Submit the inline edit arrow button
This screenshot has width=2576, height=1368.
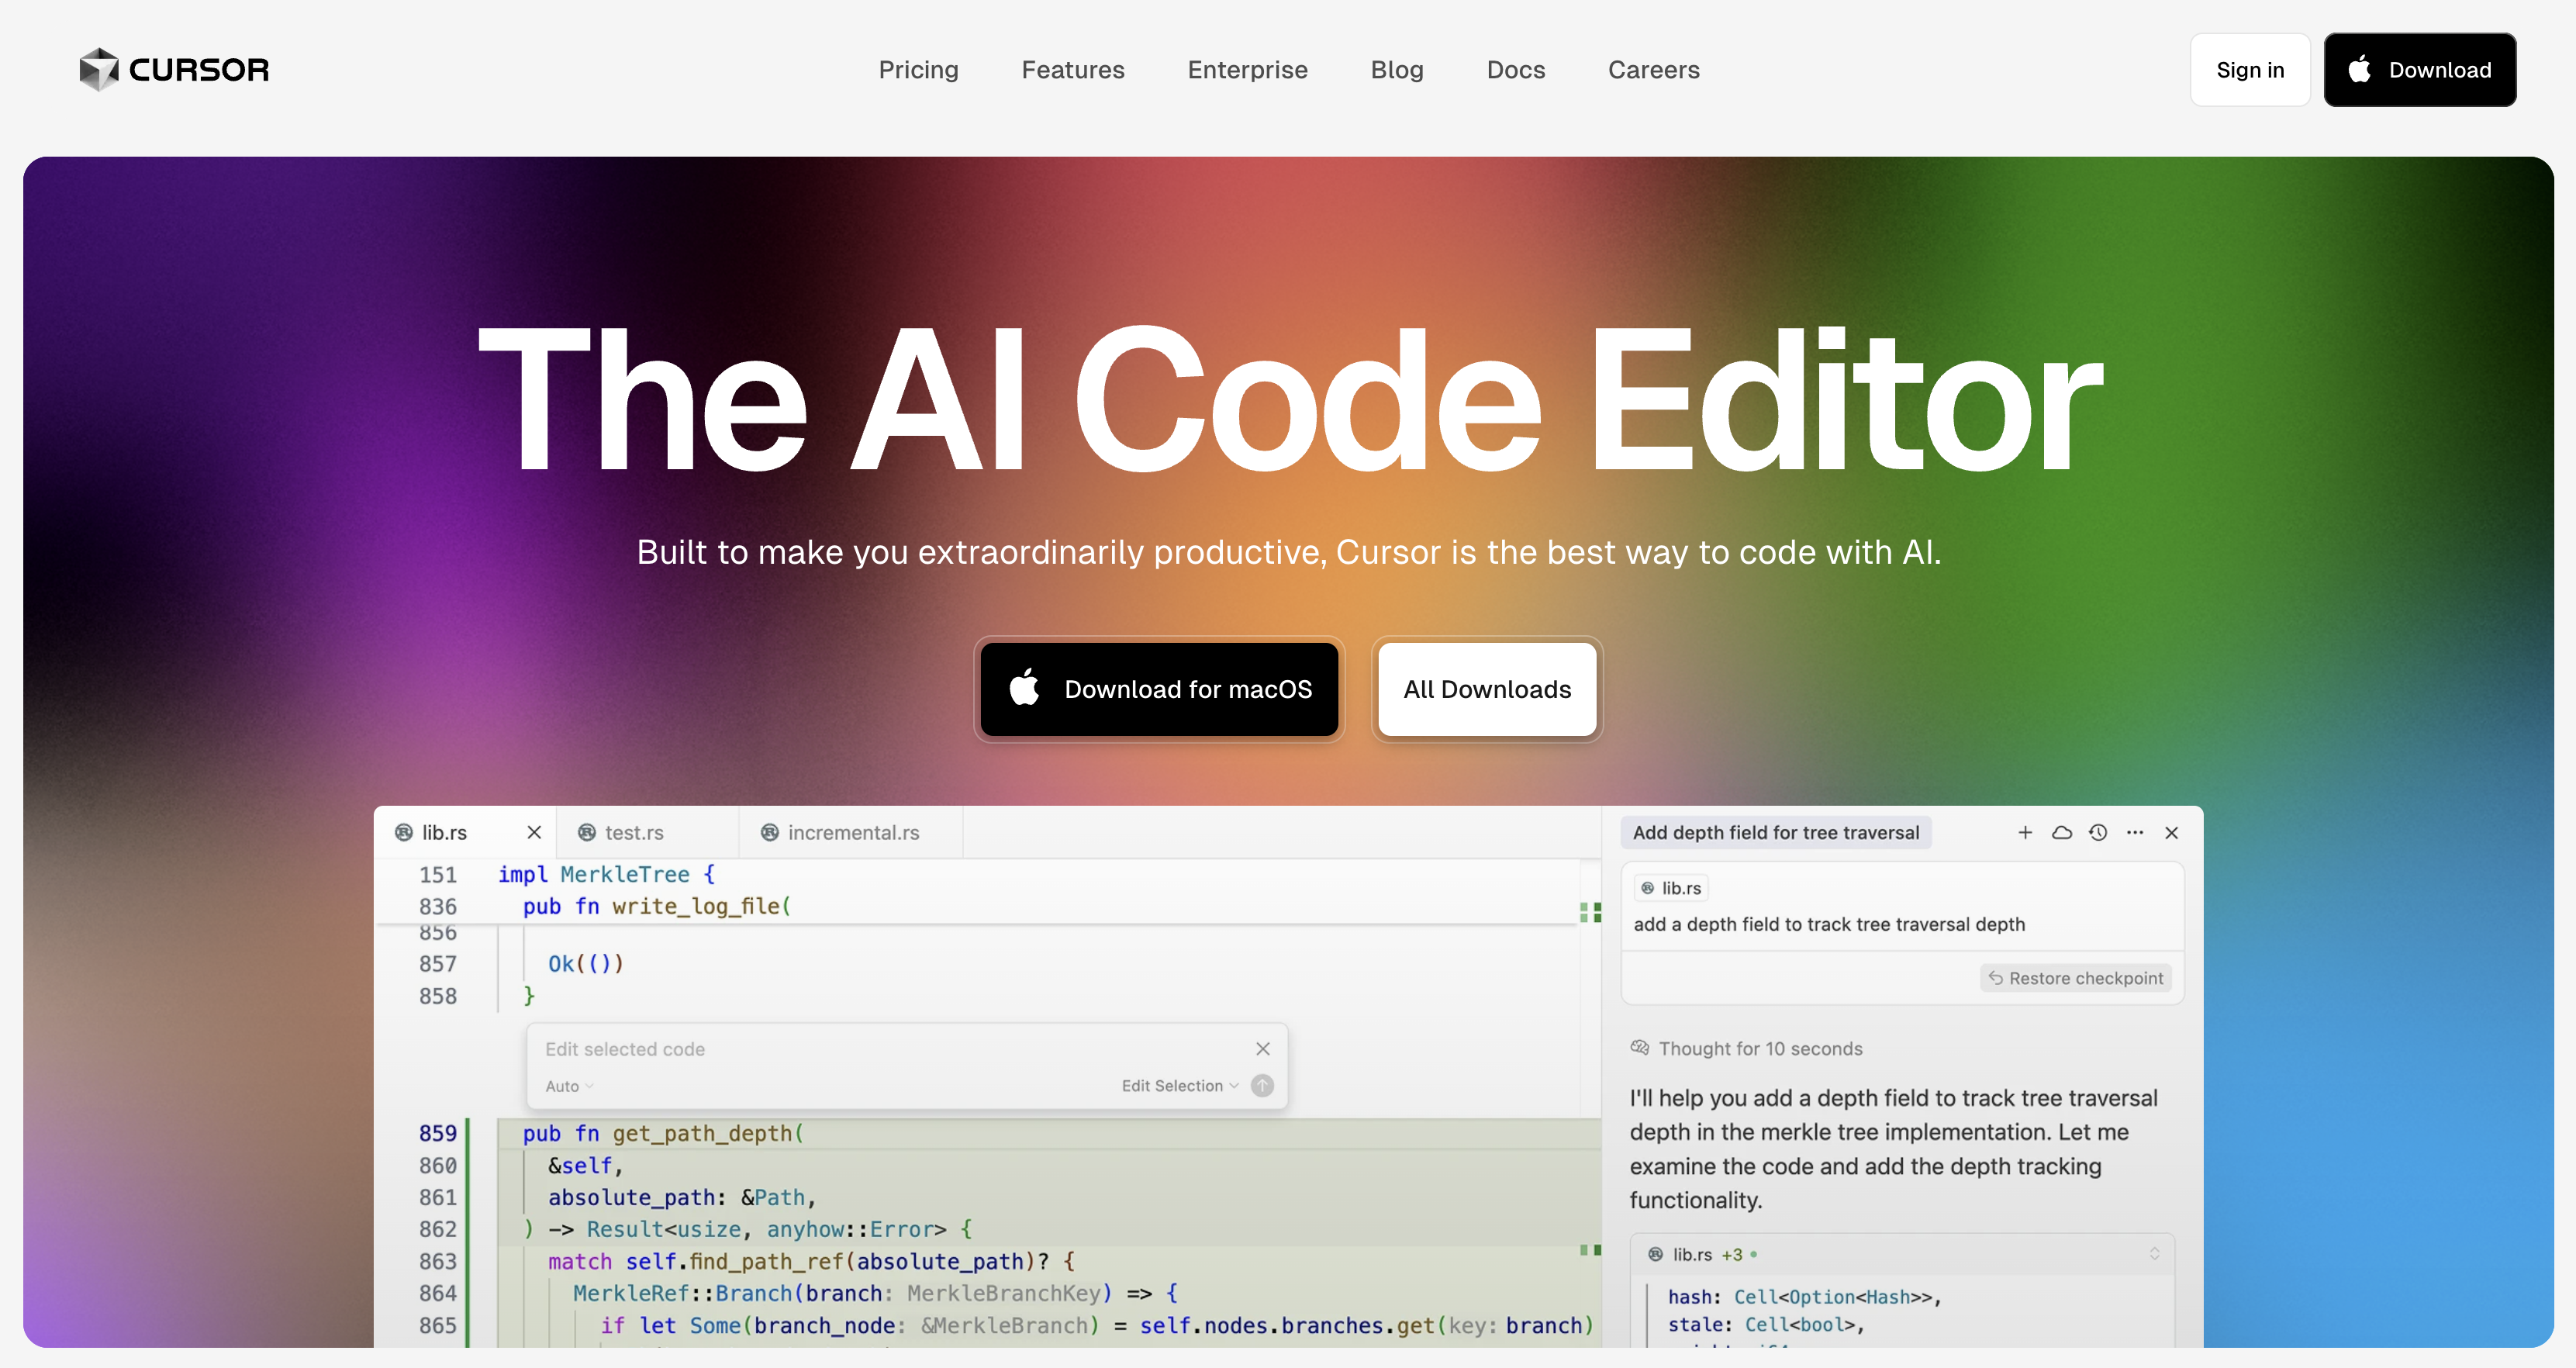point(1263,1086)
